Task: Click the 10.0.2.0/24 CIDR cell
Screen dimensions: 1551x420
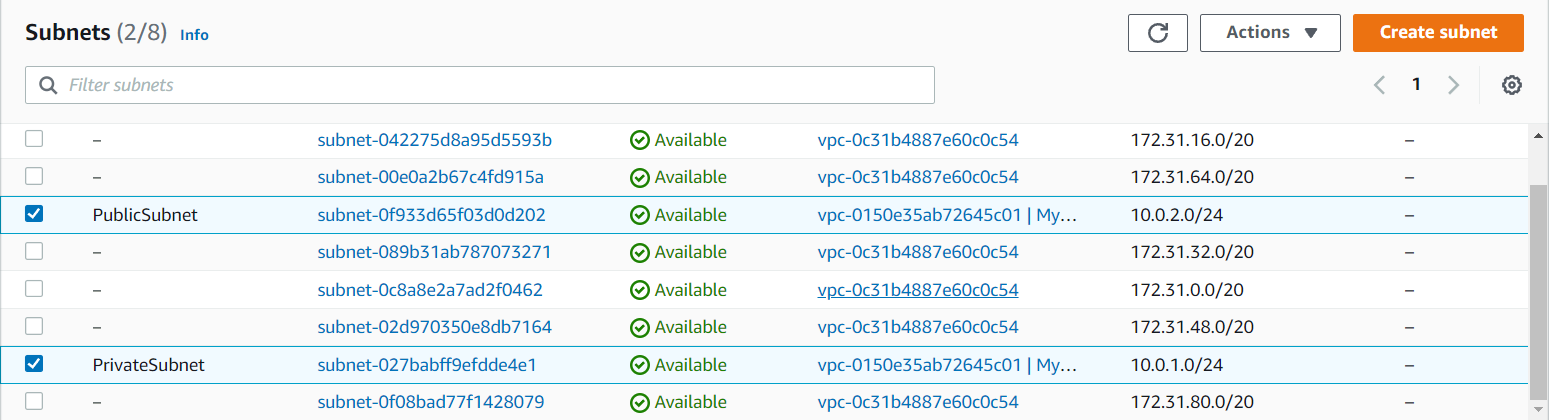Action: click(x=1178, y=215)
